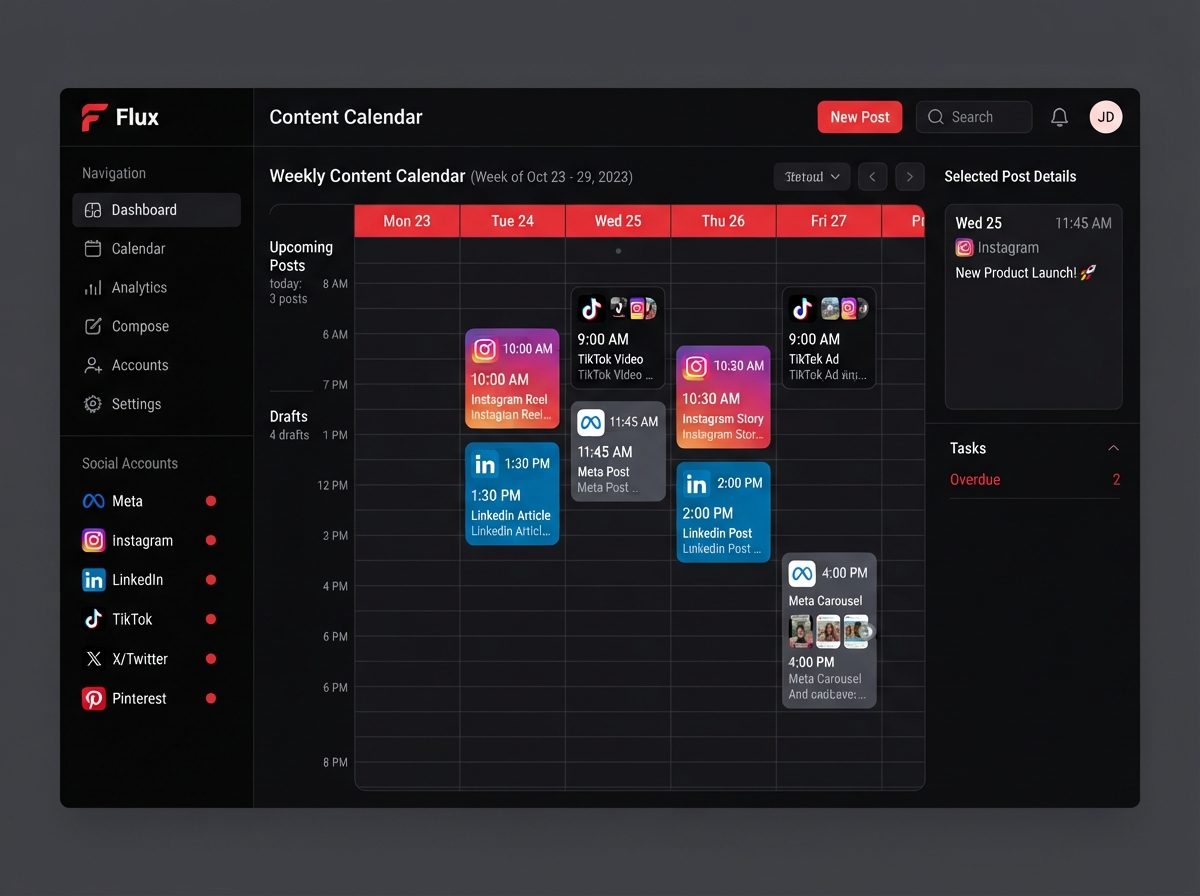
Task: Open the 11:45 AM Meta Post card
Action: pos(618,451)
